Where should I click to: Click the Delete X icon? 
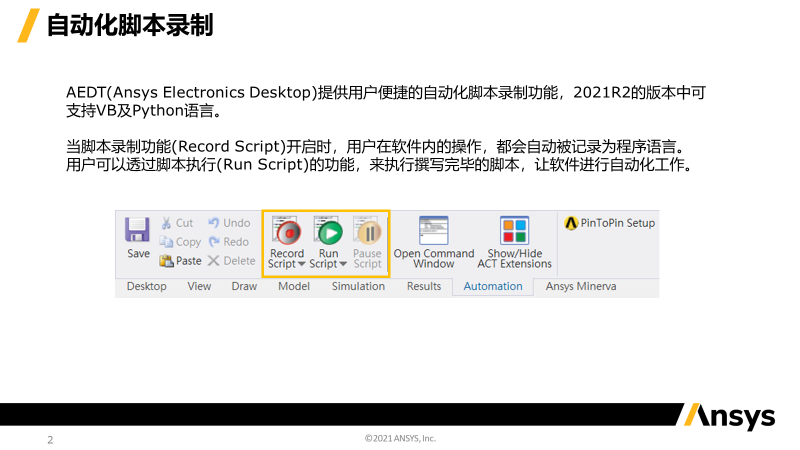point(214,261)
